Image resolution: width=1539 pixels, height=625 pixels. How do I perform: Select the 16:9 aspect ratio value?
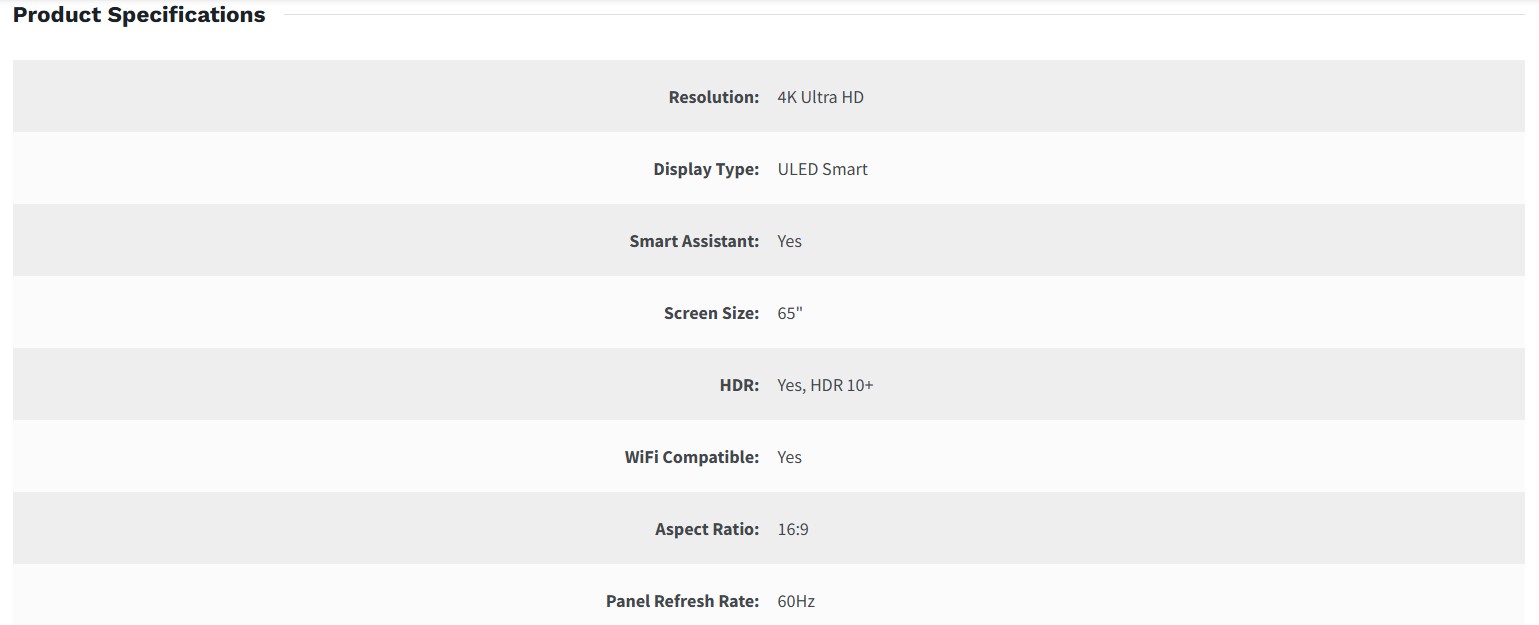[793, 529]
